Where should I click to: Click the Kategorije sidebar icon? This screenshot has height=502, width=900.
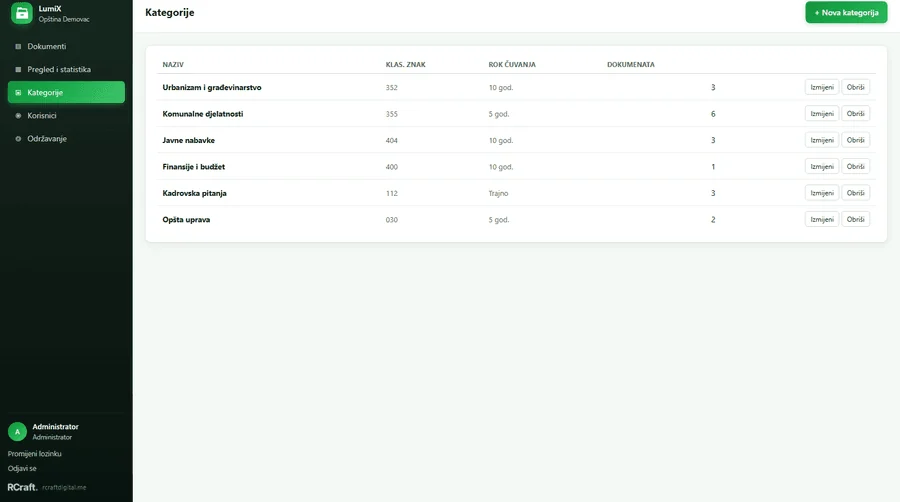tap(18, 92)
